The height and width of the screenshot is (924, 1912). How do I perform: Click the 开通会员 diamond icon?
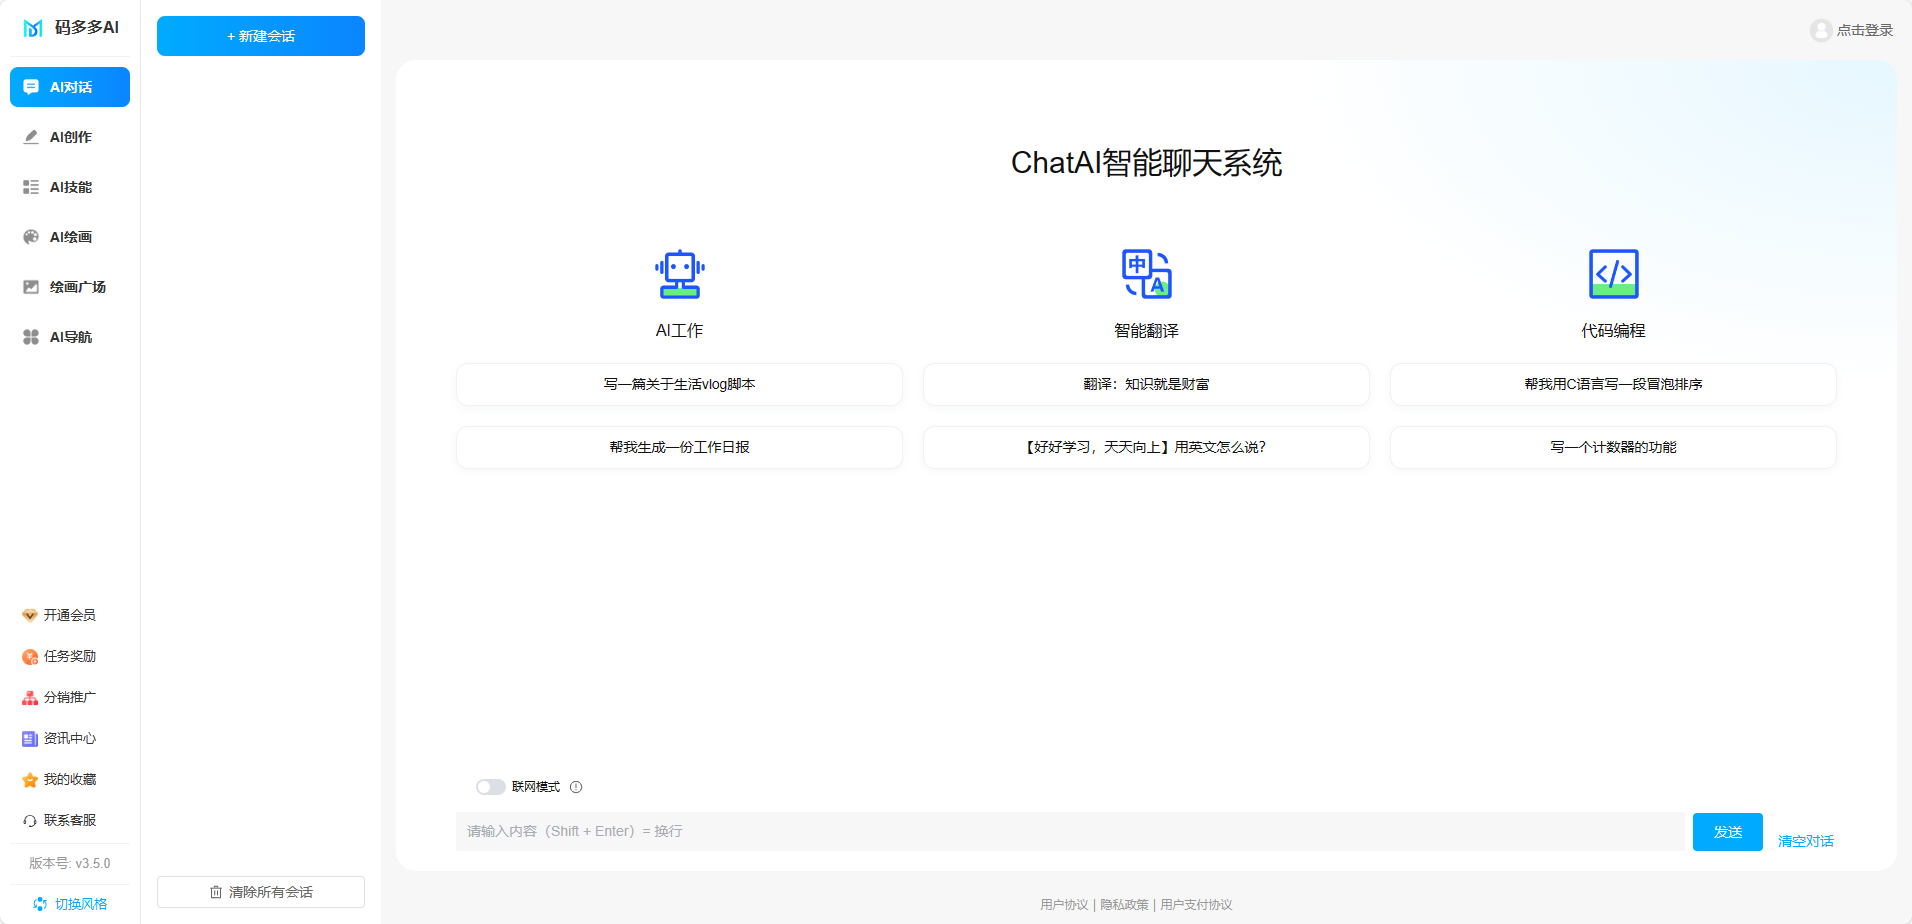[30, 615]
